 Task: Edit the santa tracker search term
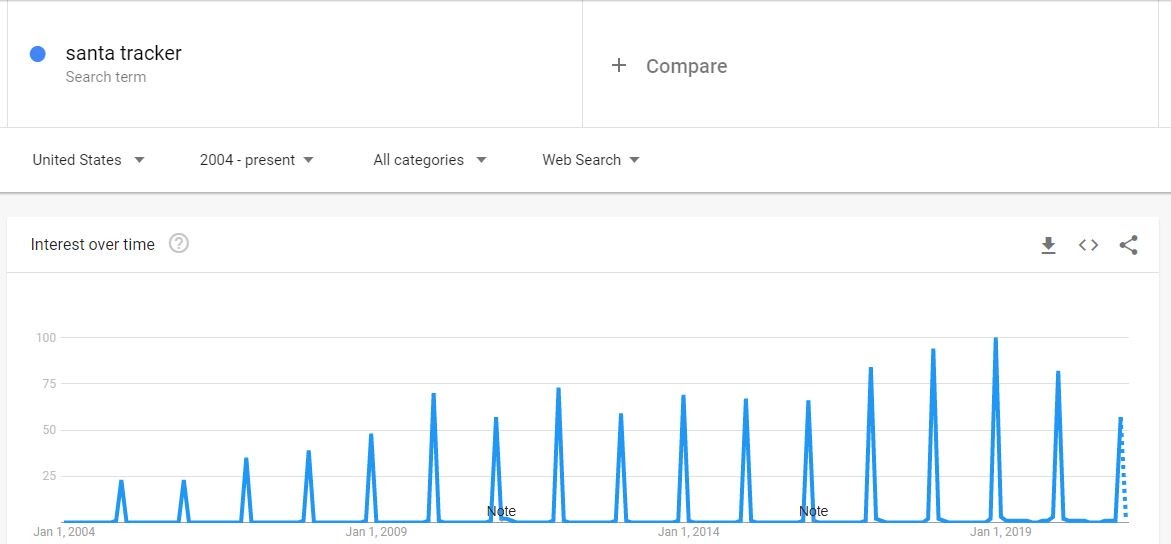[123, 53]
